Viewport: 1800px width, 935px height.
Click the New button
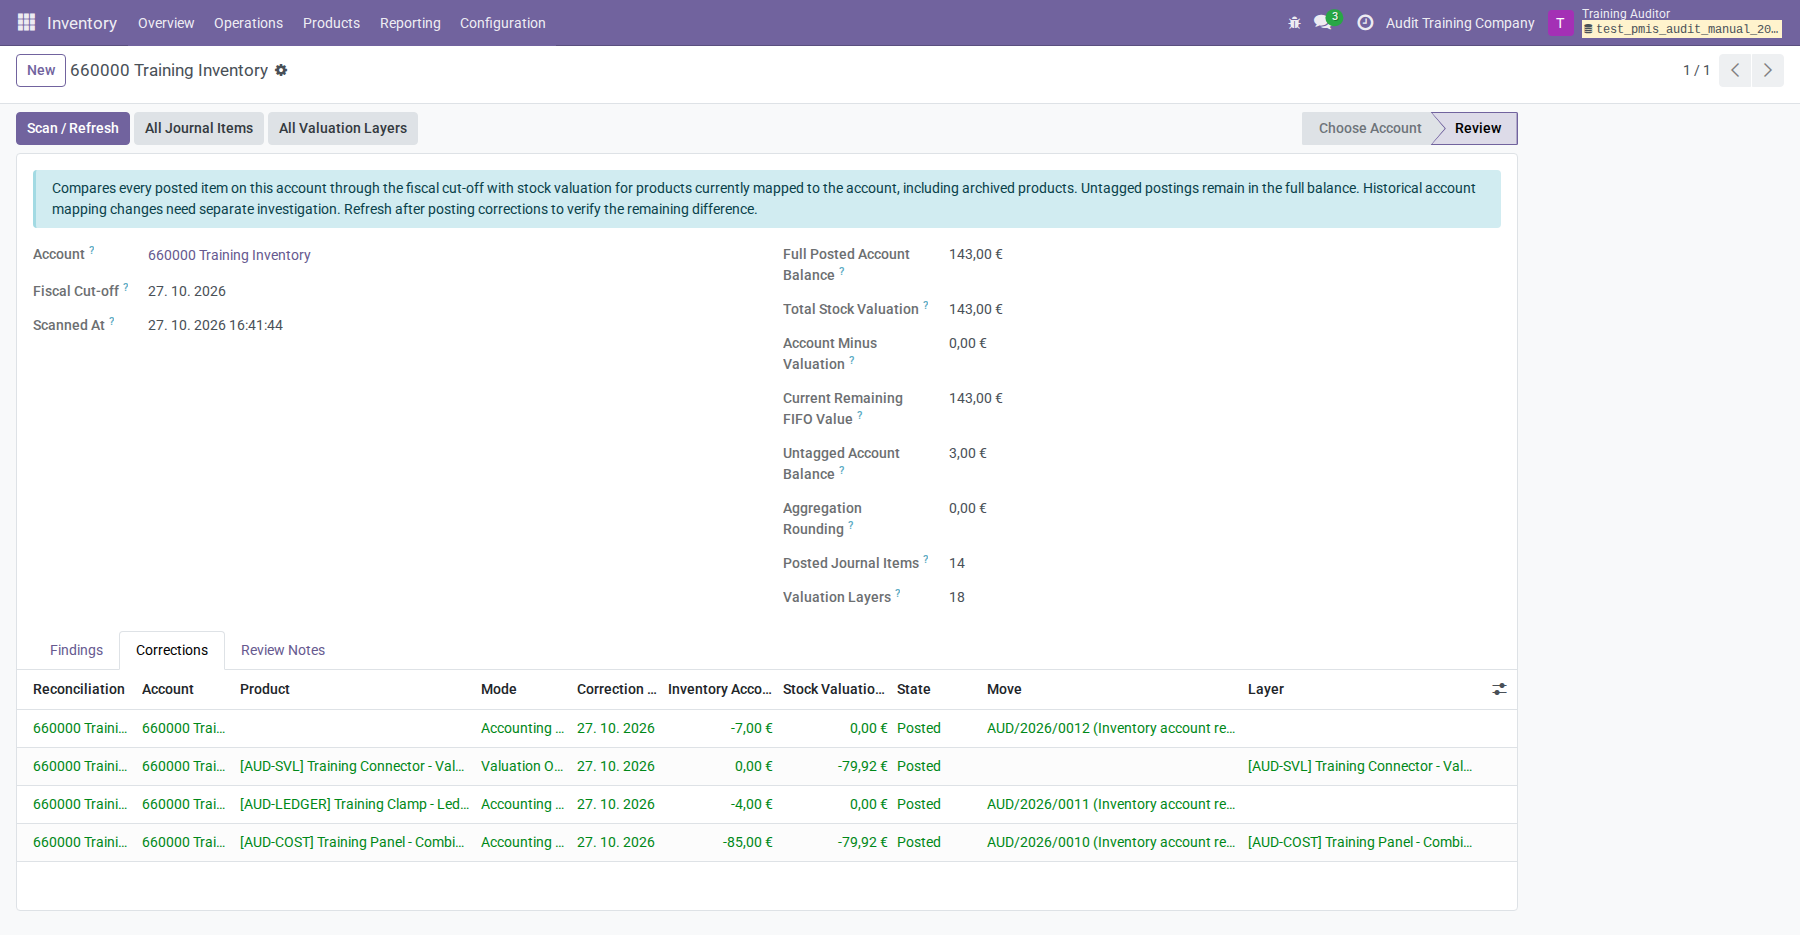[x=41, y=70]
